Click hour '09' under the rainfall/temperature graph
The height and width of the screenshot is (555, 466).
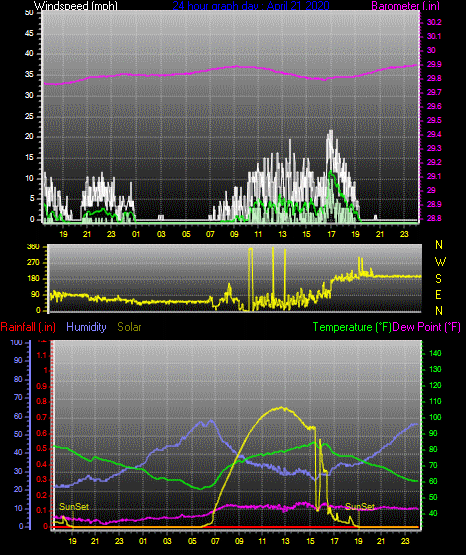tap(239, 541)
